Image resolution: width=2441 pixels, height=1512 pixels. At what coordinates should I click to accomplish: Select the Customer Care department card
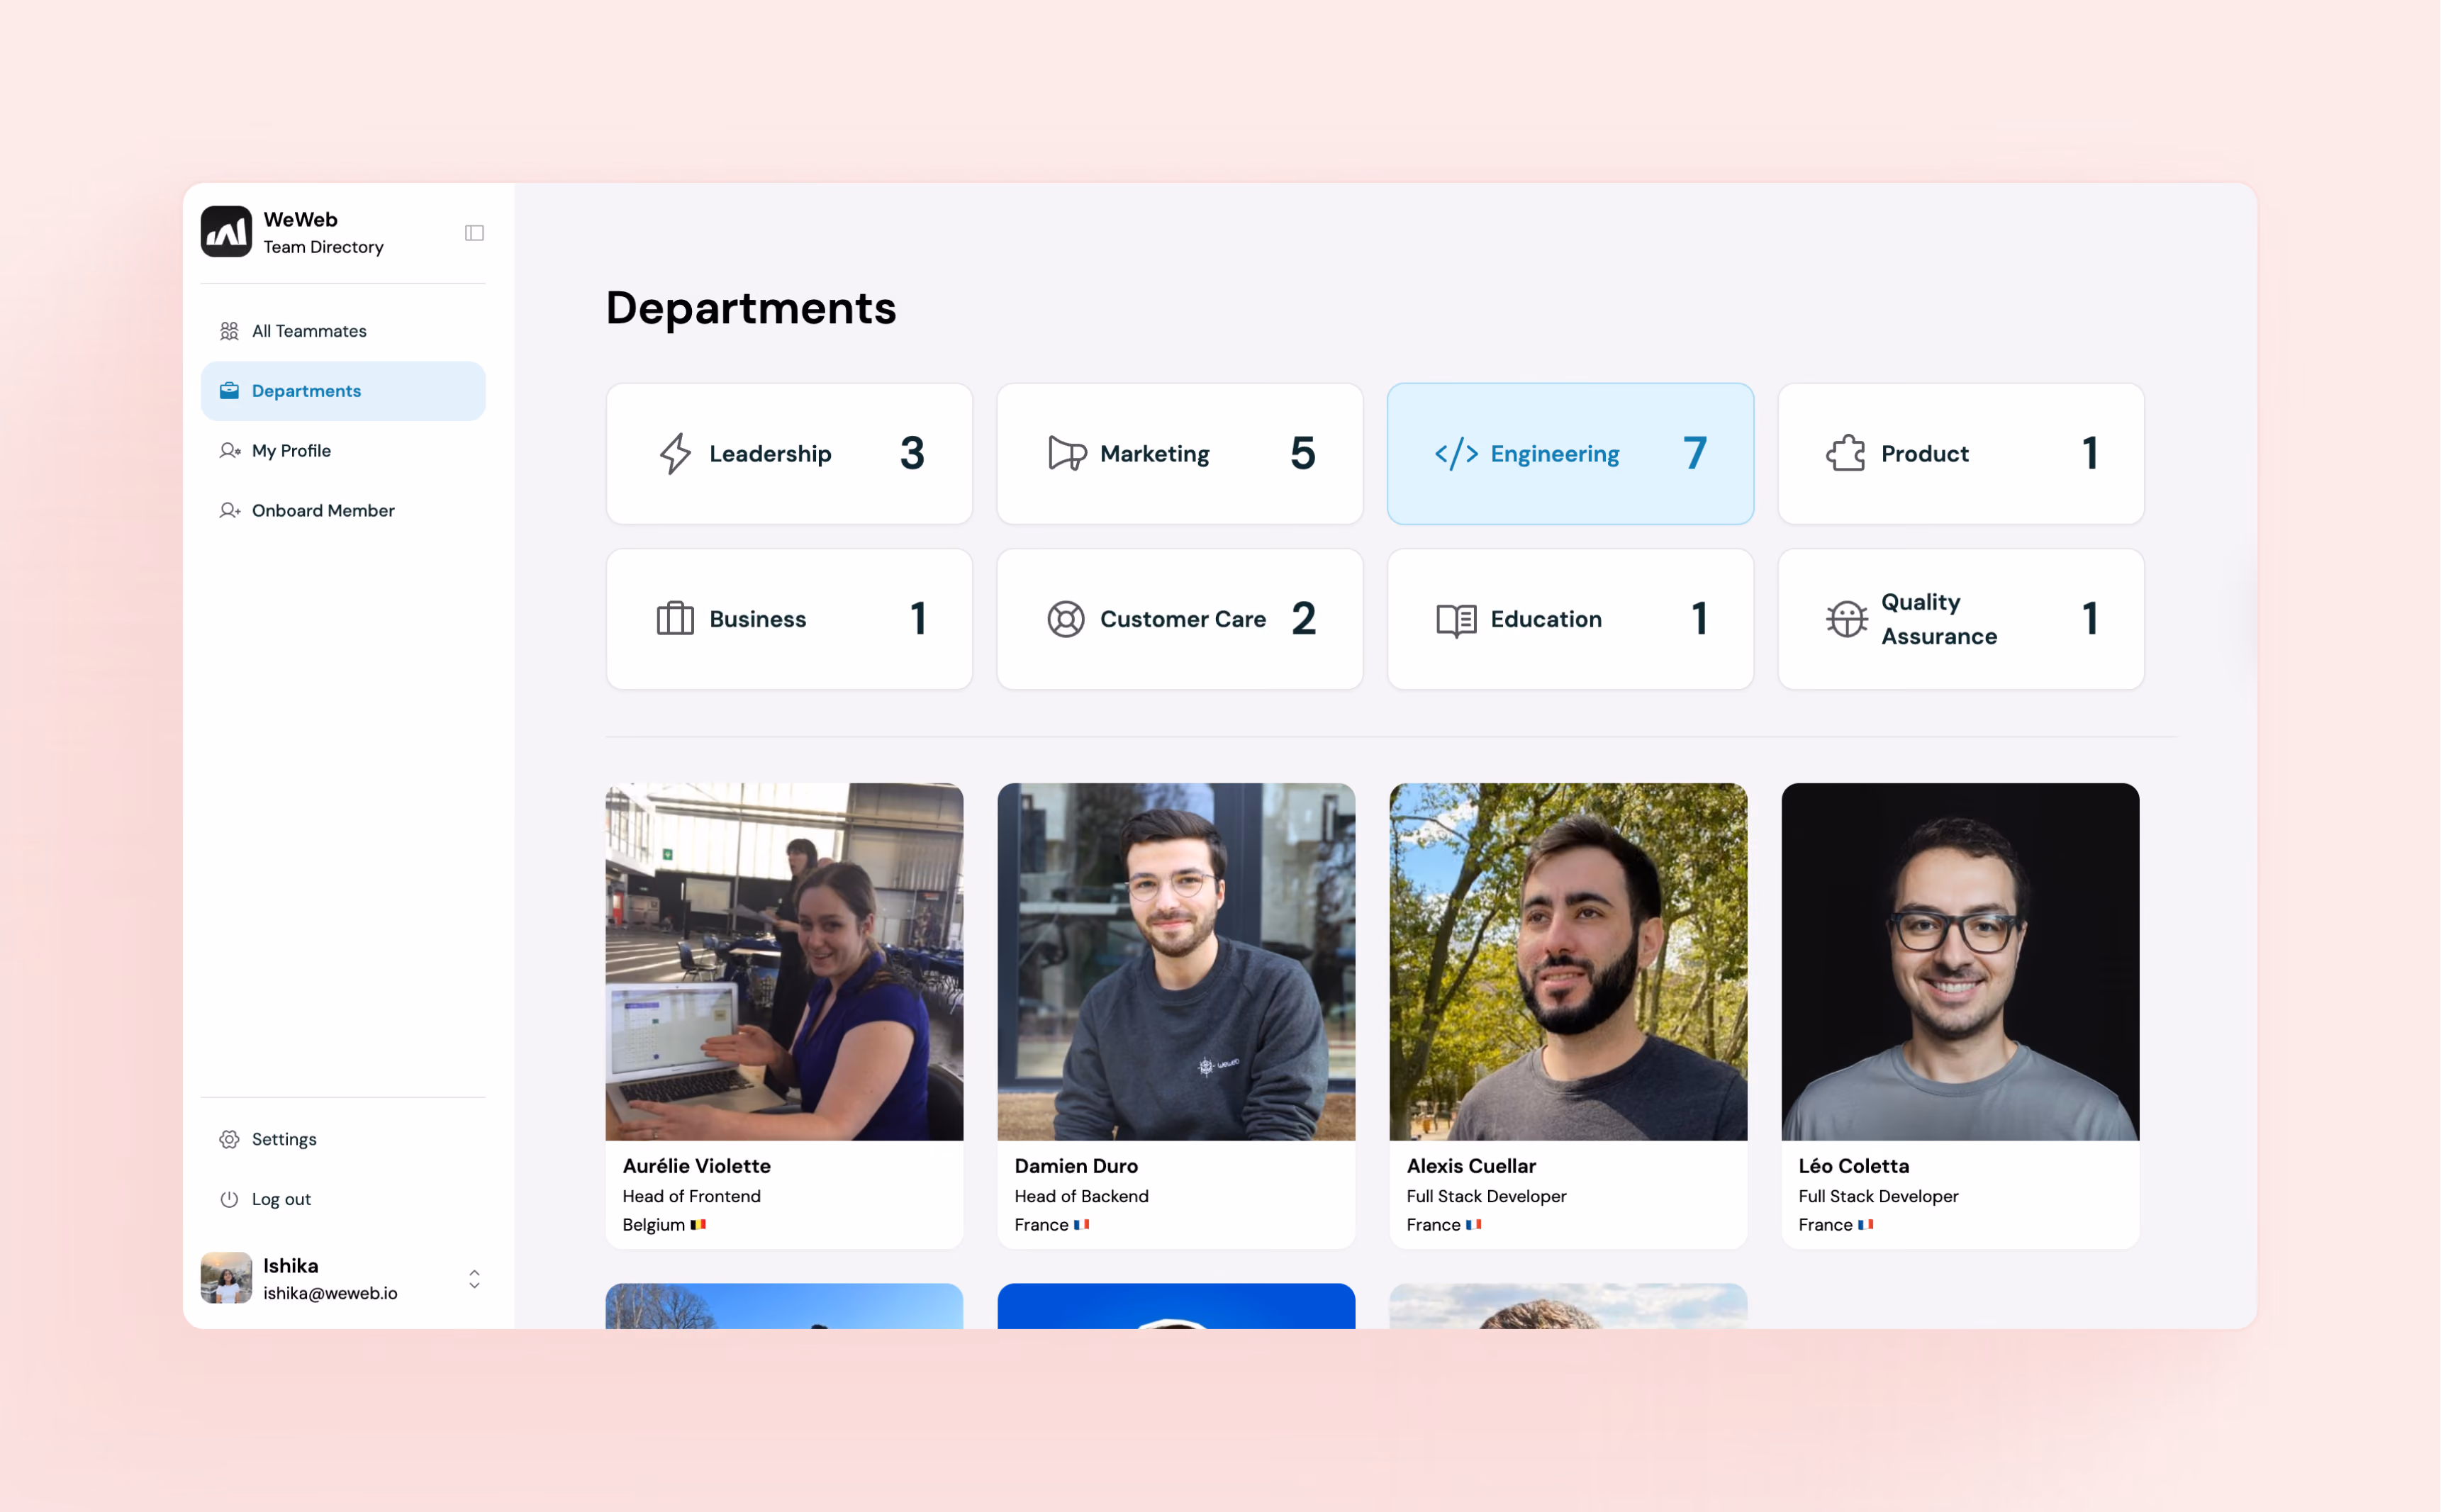(1180, 619)
